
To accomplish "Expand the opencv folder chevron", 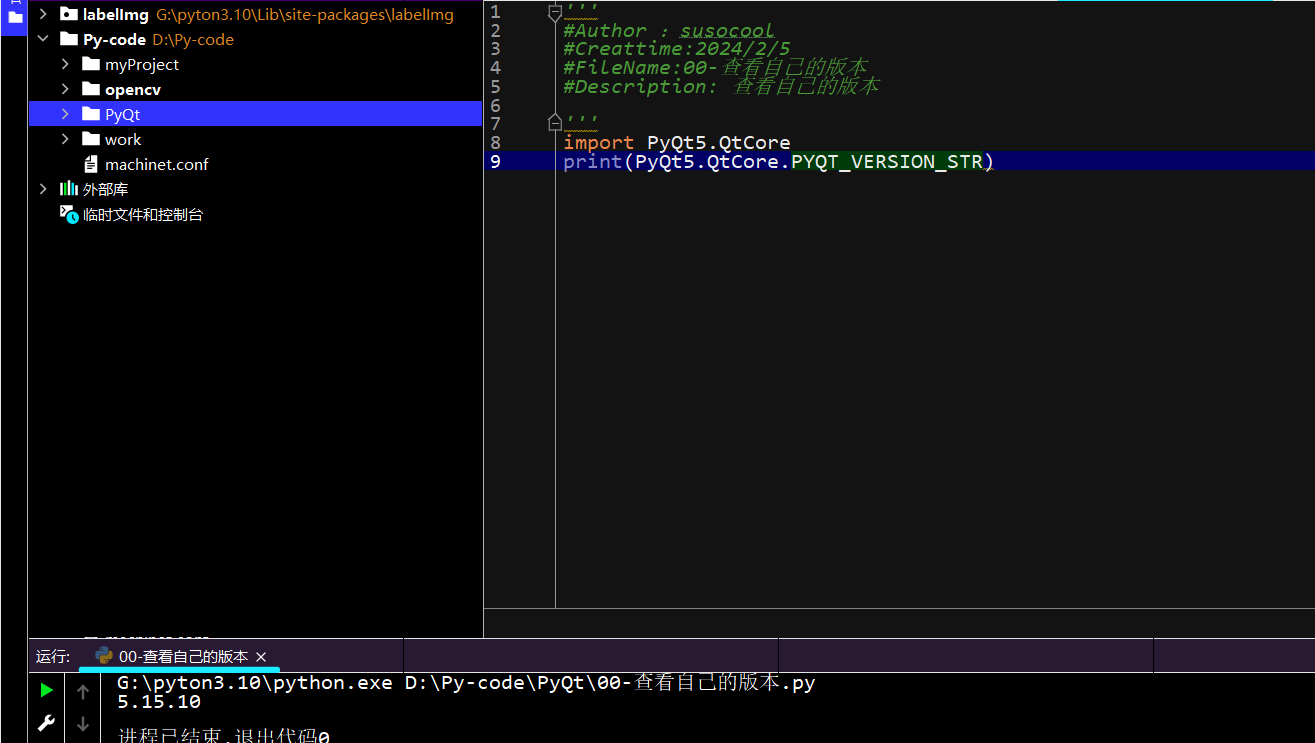I will point(65,89).
